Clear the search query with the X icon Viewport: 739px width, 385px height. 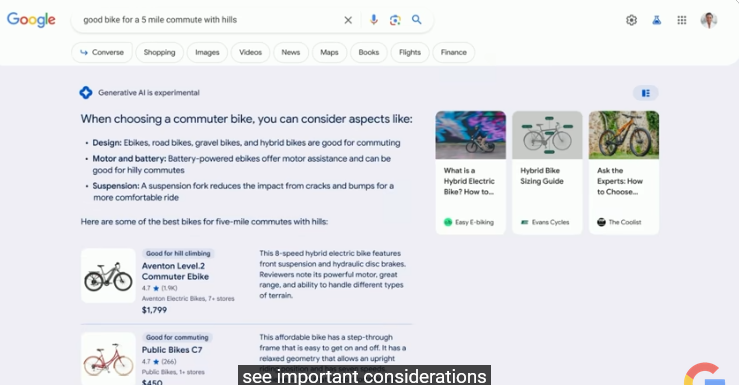coord(348,20)
